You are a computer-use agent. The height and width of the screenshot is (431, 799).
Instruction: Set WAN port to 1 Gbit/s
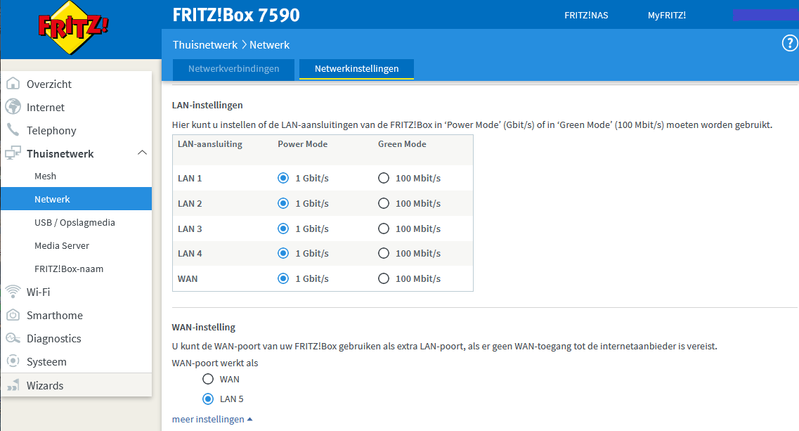283,279
